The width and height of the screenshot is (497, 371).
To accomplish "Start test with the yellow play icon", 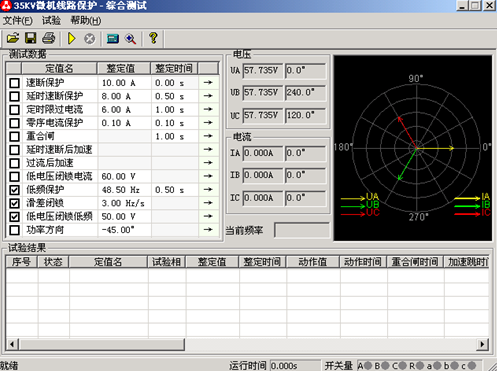I will click(71, 38).
